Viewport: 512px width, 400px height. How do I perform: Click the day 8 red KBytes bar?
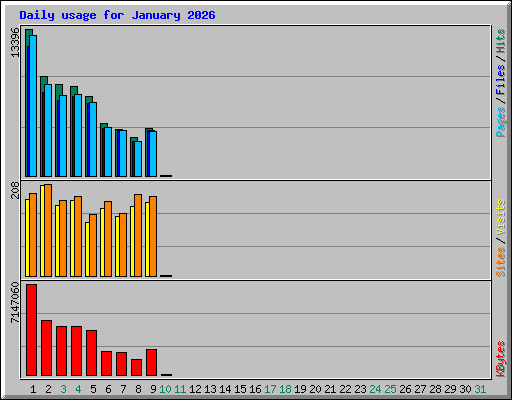click(x=137, y=367)
